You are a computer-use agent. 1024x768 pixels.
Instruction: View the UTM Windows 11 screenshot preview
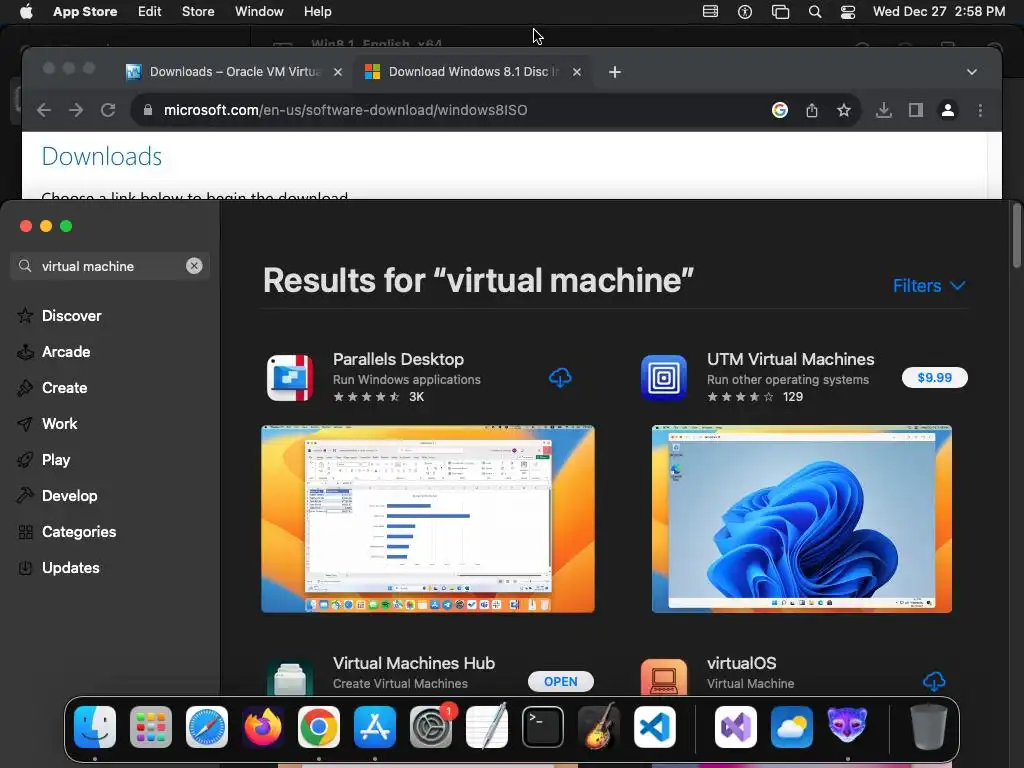point(801,519)
